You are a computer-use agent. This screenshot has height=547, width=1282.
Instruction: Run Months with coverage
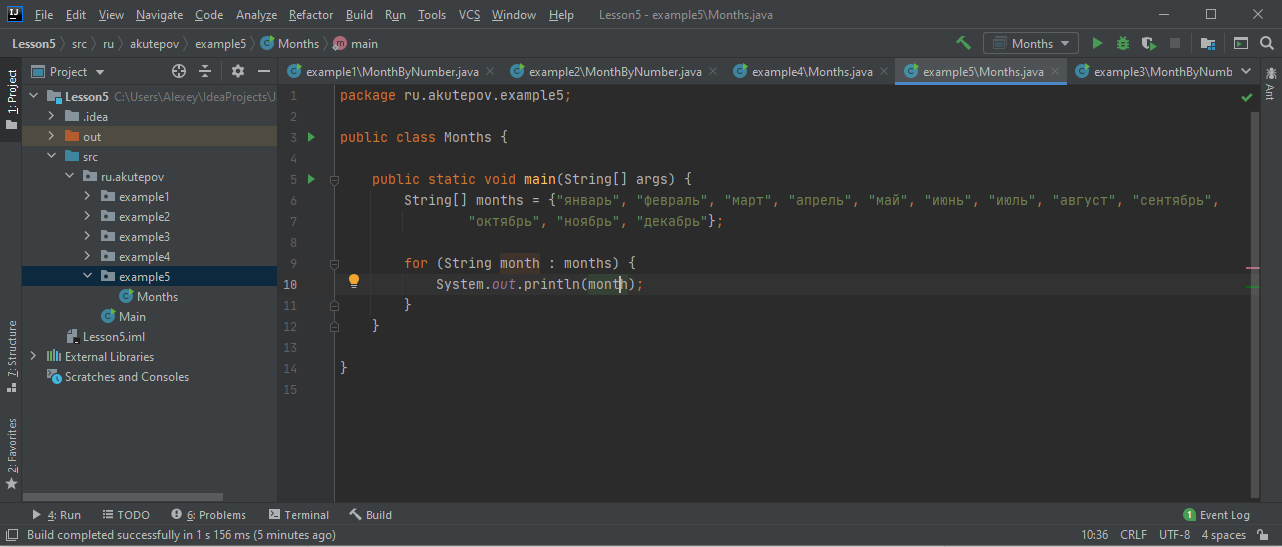pos(1149,43)
